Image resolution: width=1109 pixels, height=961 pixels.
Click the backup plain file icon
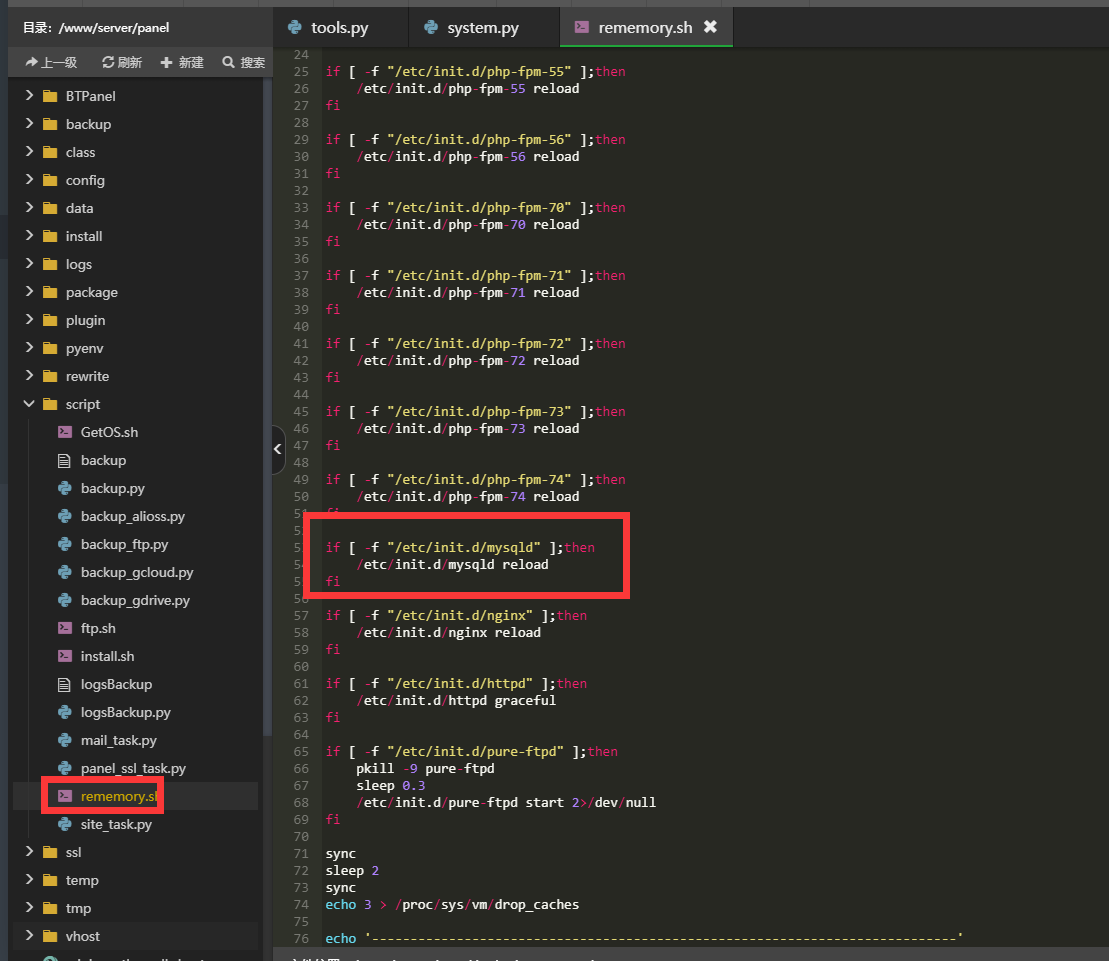tap(64, 460)
